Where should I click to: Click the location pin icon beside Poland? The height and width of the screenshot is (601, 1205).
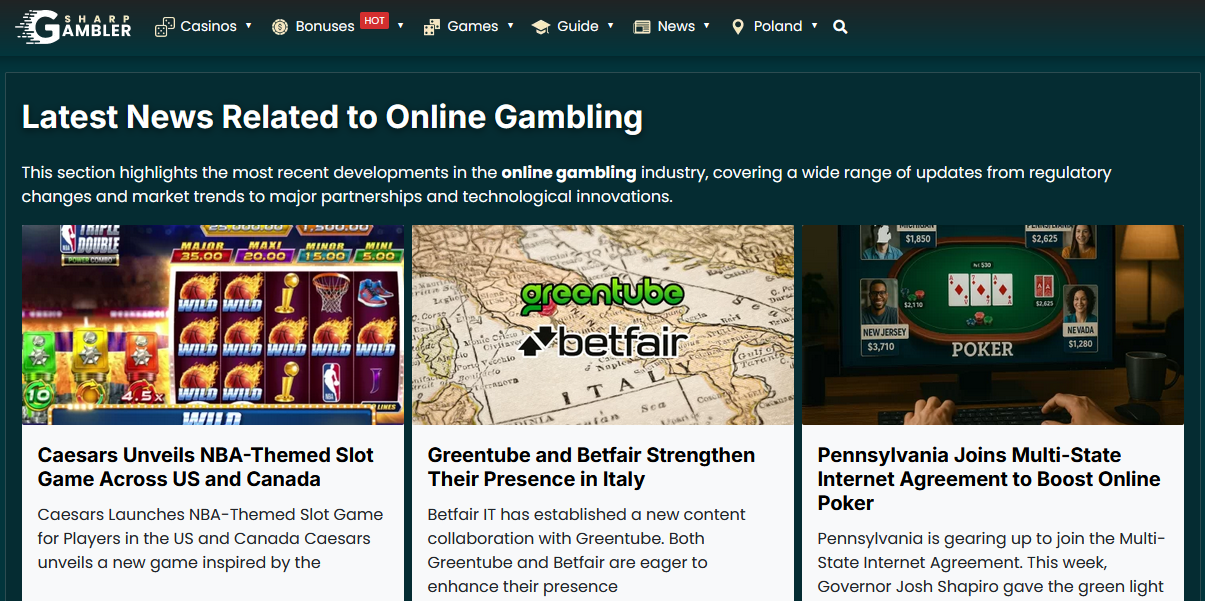(738, 27)
